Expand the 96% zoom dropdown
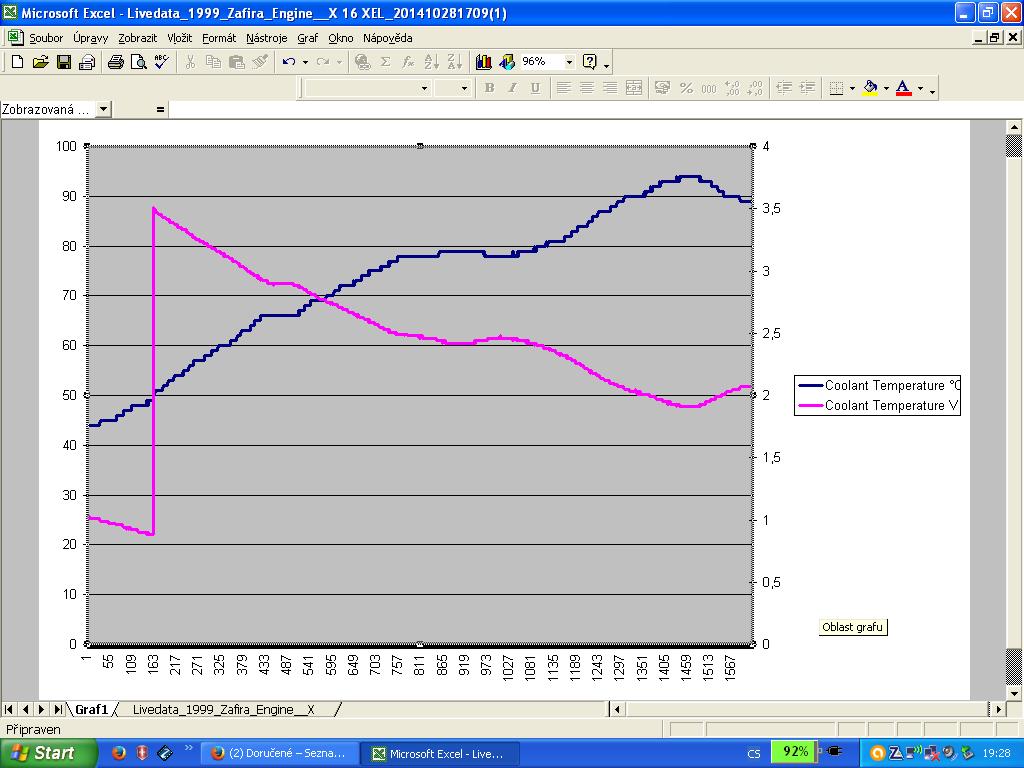Image resolution: width=1024 pixels, height=768 pixels. (569, 62)
